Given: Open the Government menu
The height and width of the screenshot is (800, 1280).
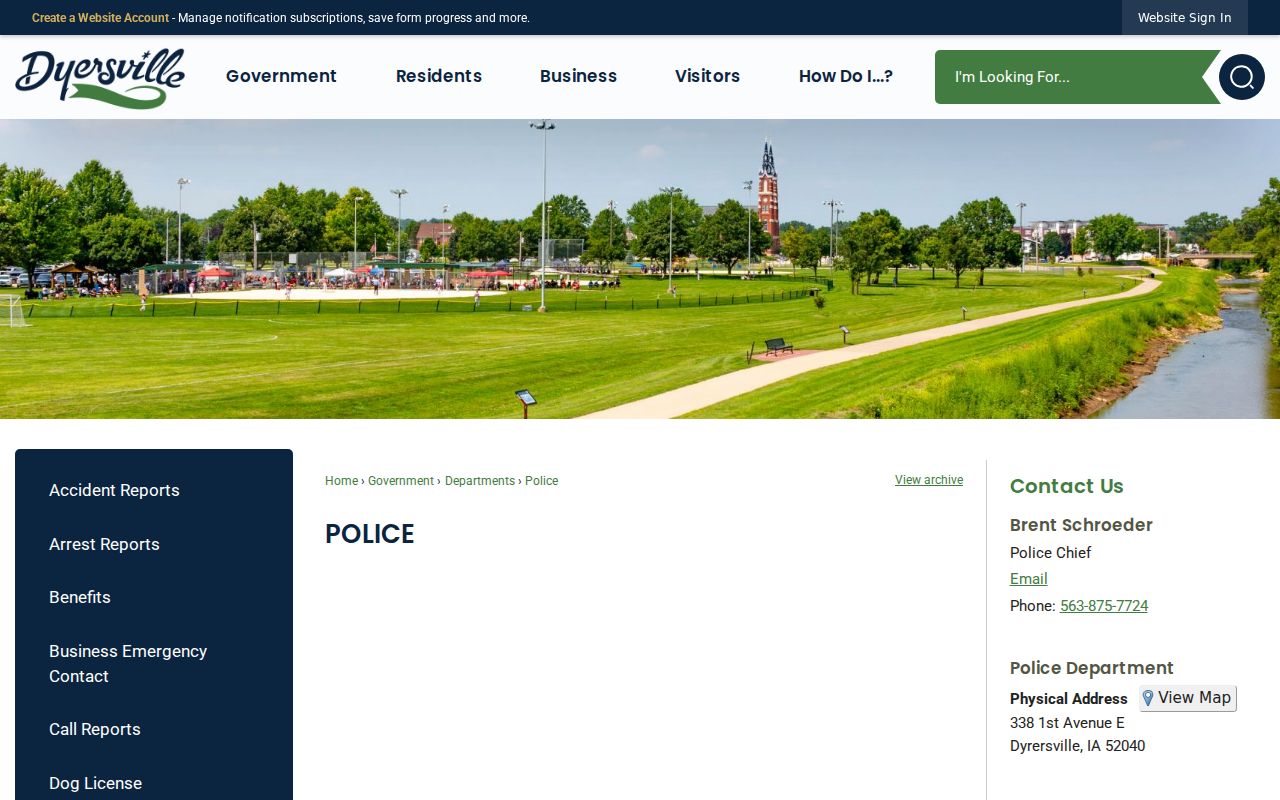Looking at the screenshot, I should tap(281, 76).
